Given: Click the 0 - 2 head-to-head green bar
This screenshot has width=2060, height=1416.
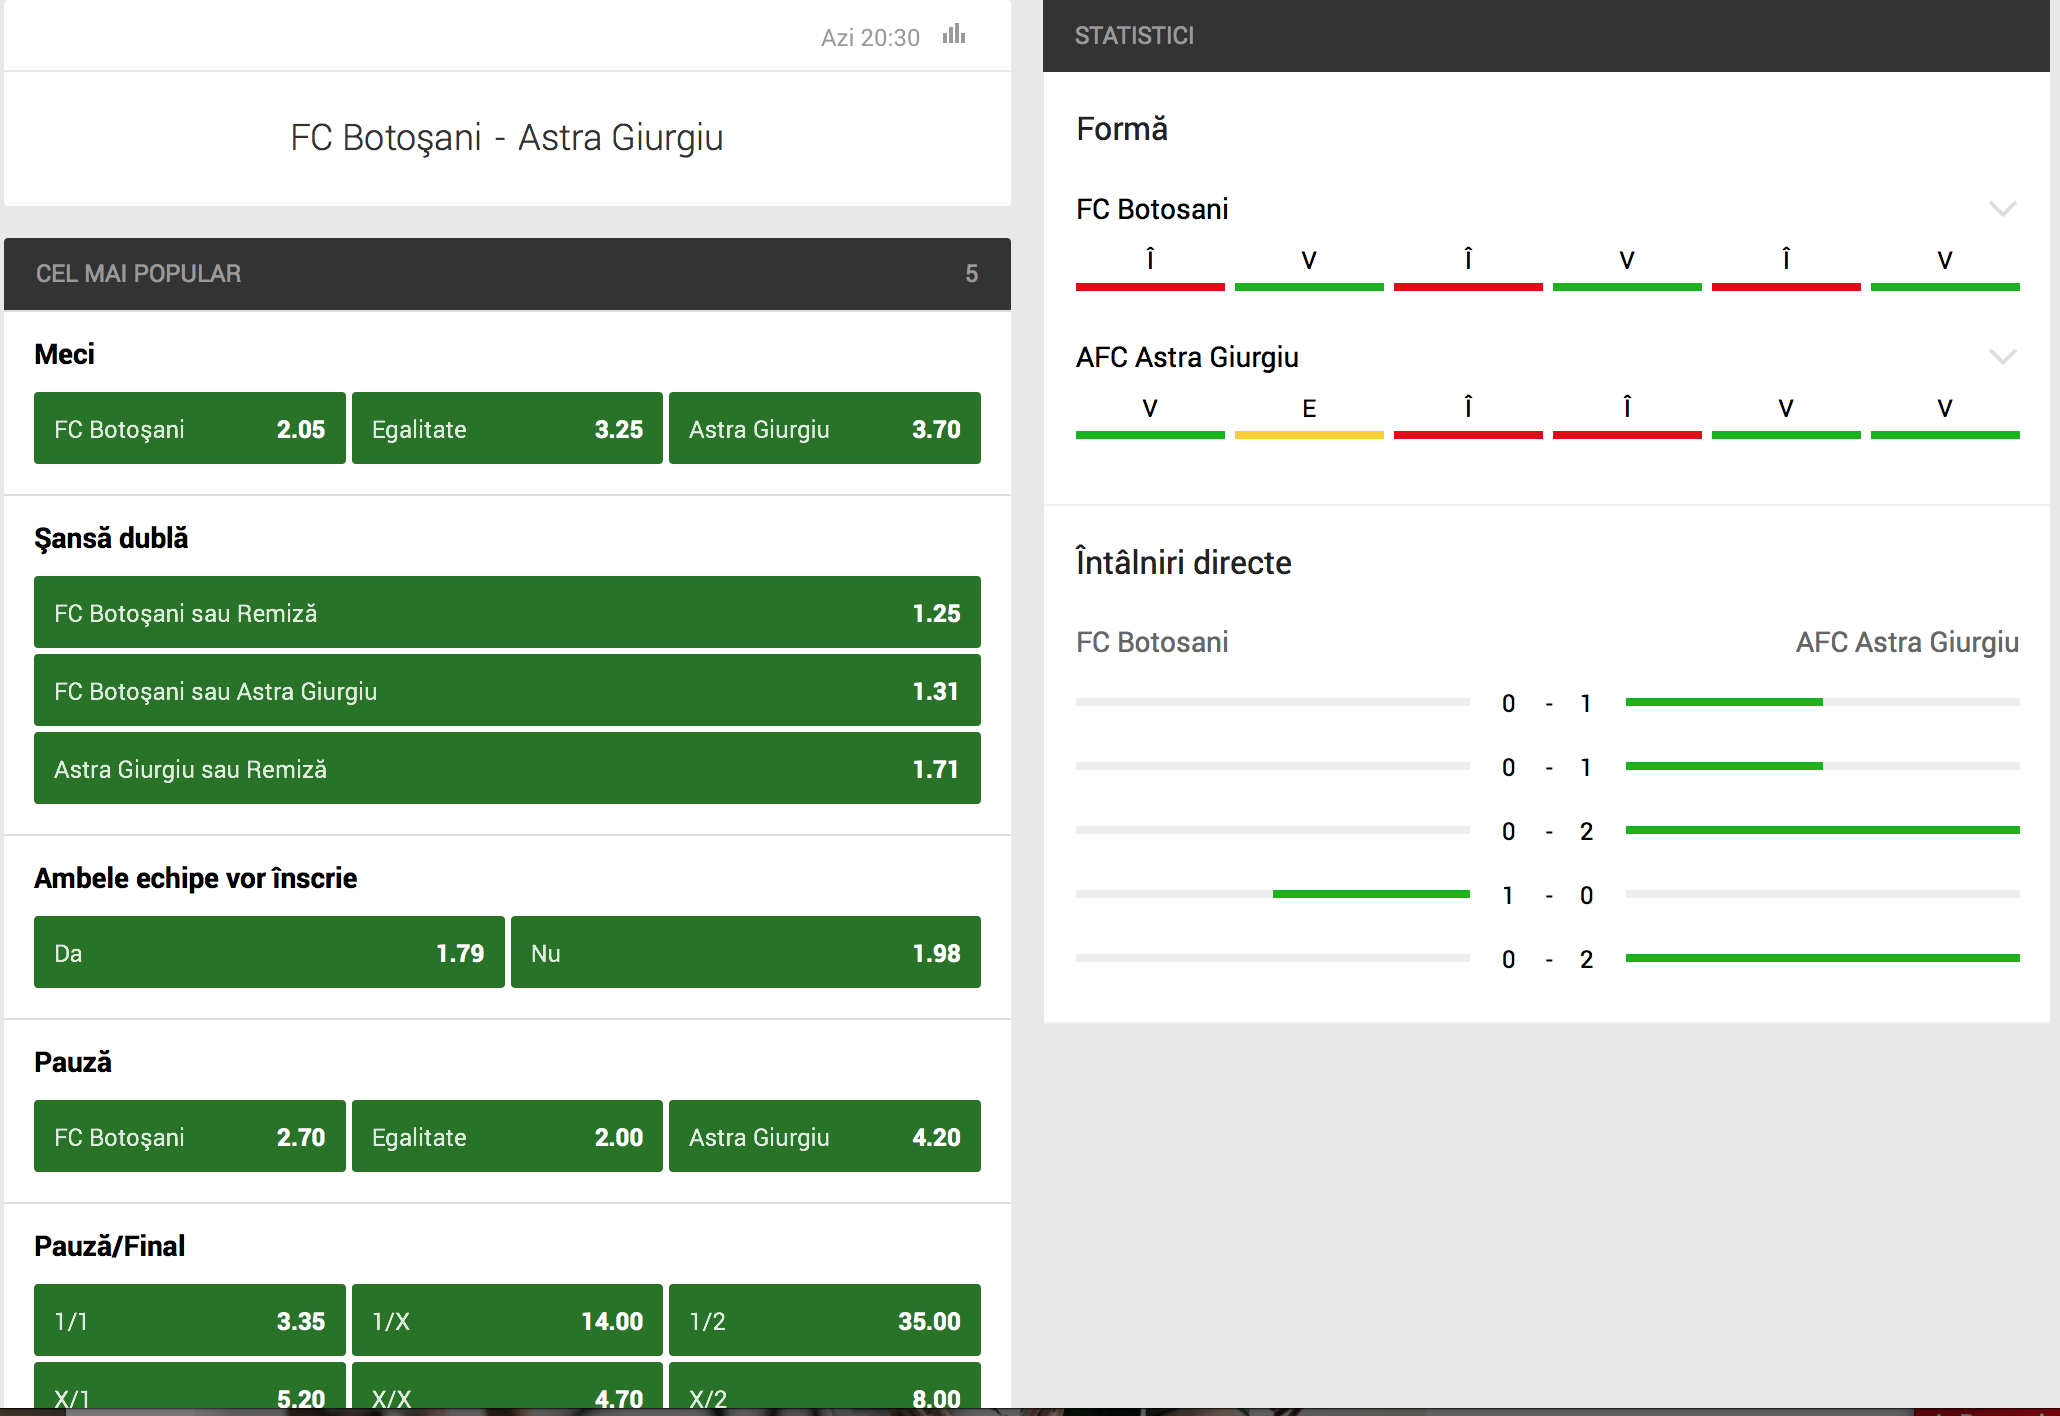Looking at the screenshot, I should coord(1821,830).
